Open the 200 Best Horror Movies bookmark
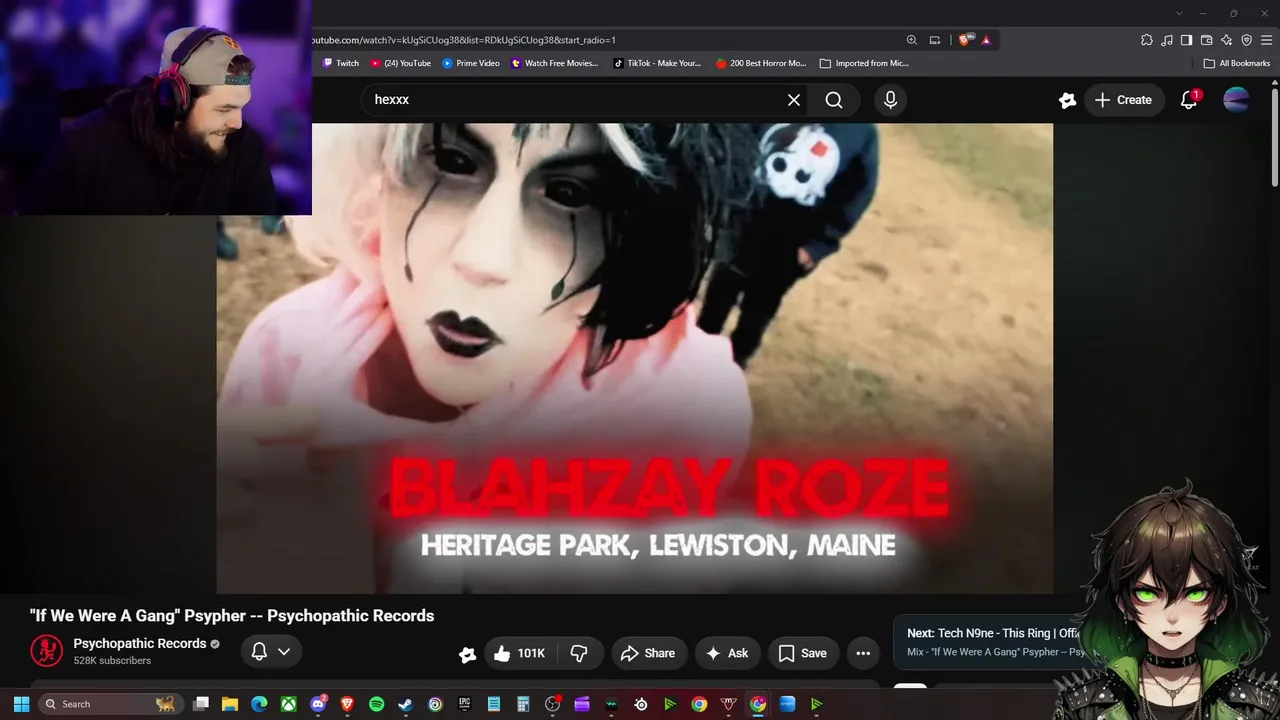Screen dimensions: 1280x720 (760, 63)
